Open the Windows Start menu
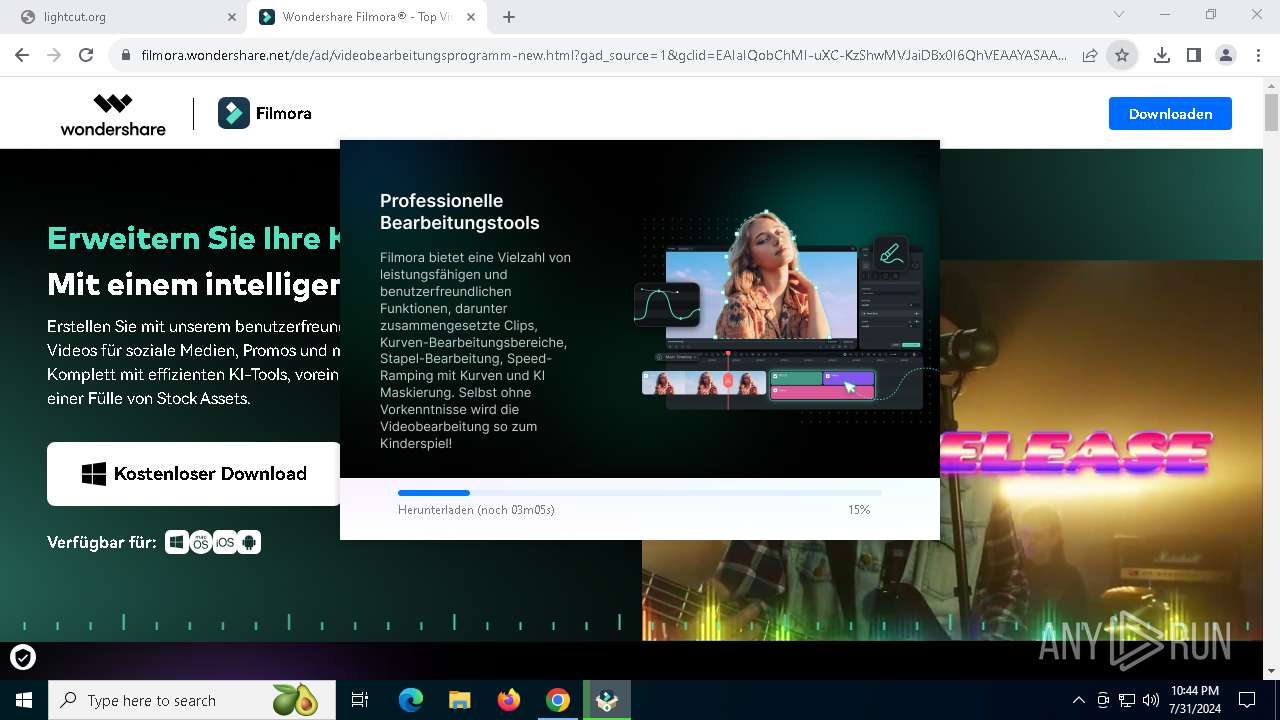The width and height of the screenshot is (1280, 720). click(24, 700)
